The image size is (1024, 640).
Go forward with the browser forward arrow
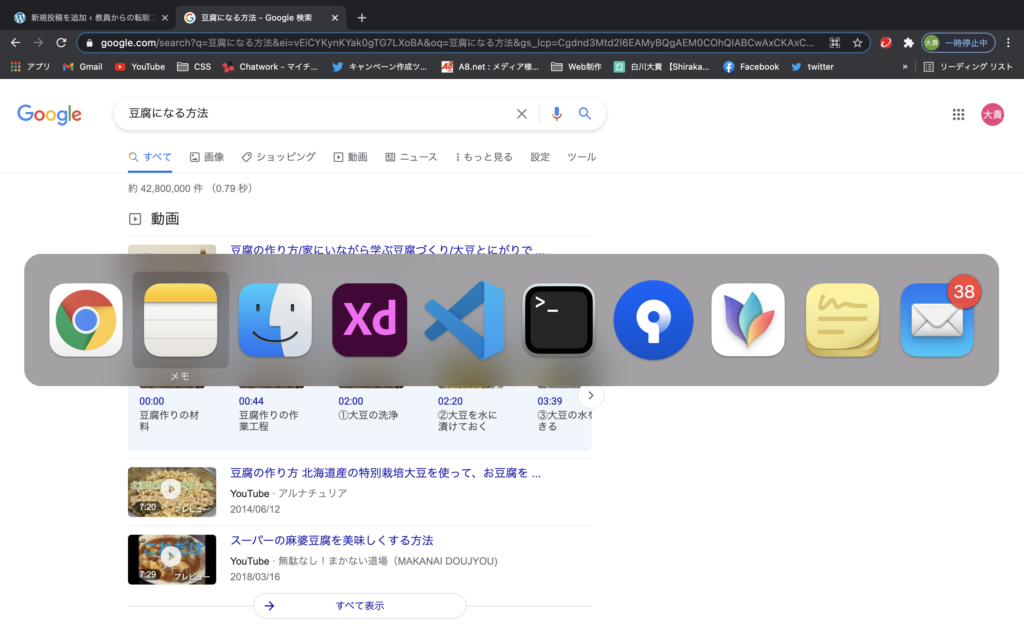pos(39,42)
